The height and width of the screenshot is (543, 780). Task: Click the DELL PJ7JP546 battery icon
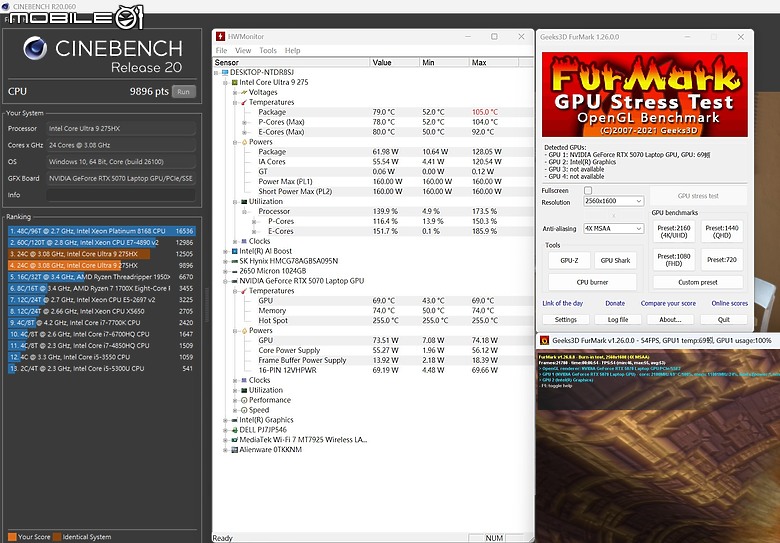(234, 430)
